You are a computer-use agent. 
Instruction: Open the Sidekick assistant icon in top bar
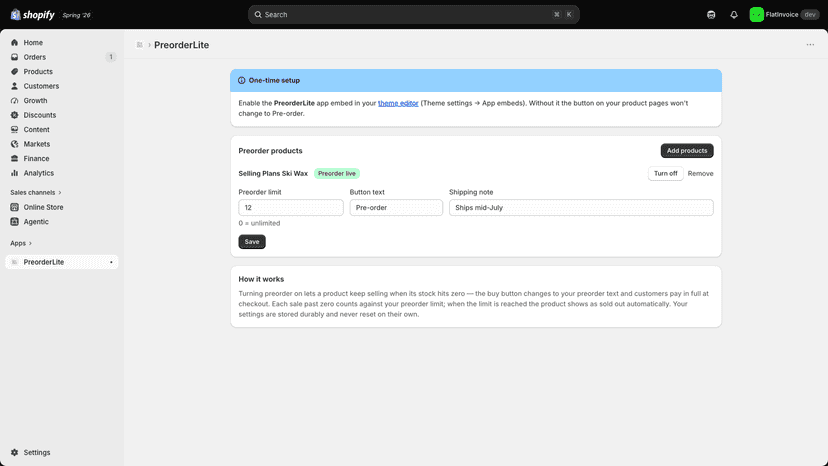pyautogui.click(x=711, y=15)
